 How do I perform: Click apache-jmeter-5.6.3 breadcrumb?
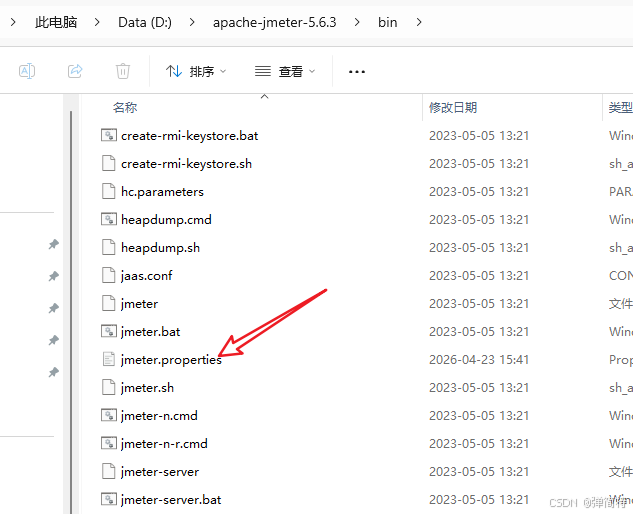coord(275,22)
